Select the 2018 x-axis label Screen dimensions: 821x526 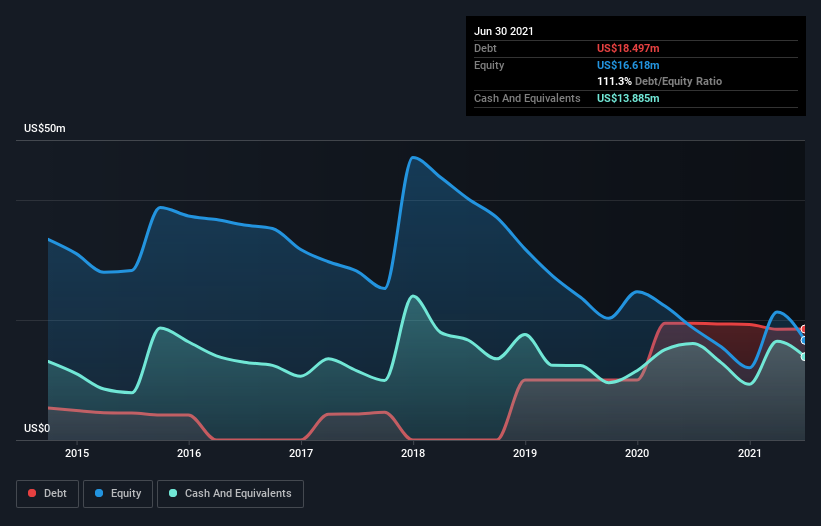click(413, 453)
